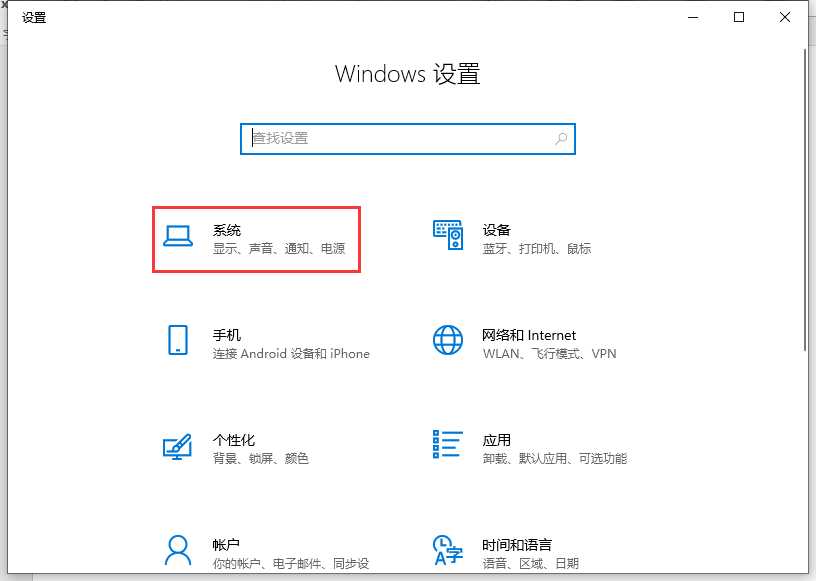816x581 pixels.
Task: Click the text 你的帐户、电子邮件、同步设
Action: (x=291, y=563)
